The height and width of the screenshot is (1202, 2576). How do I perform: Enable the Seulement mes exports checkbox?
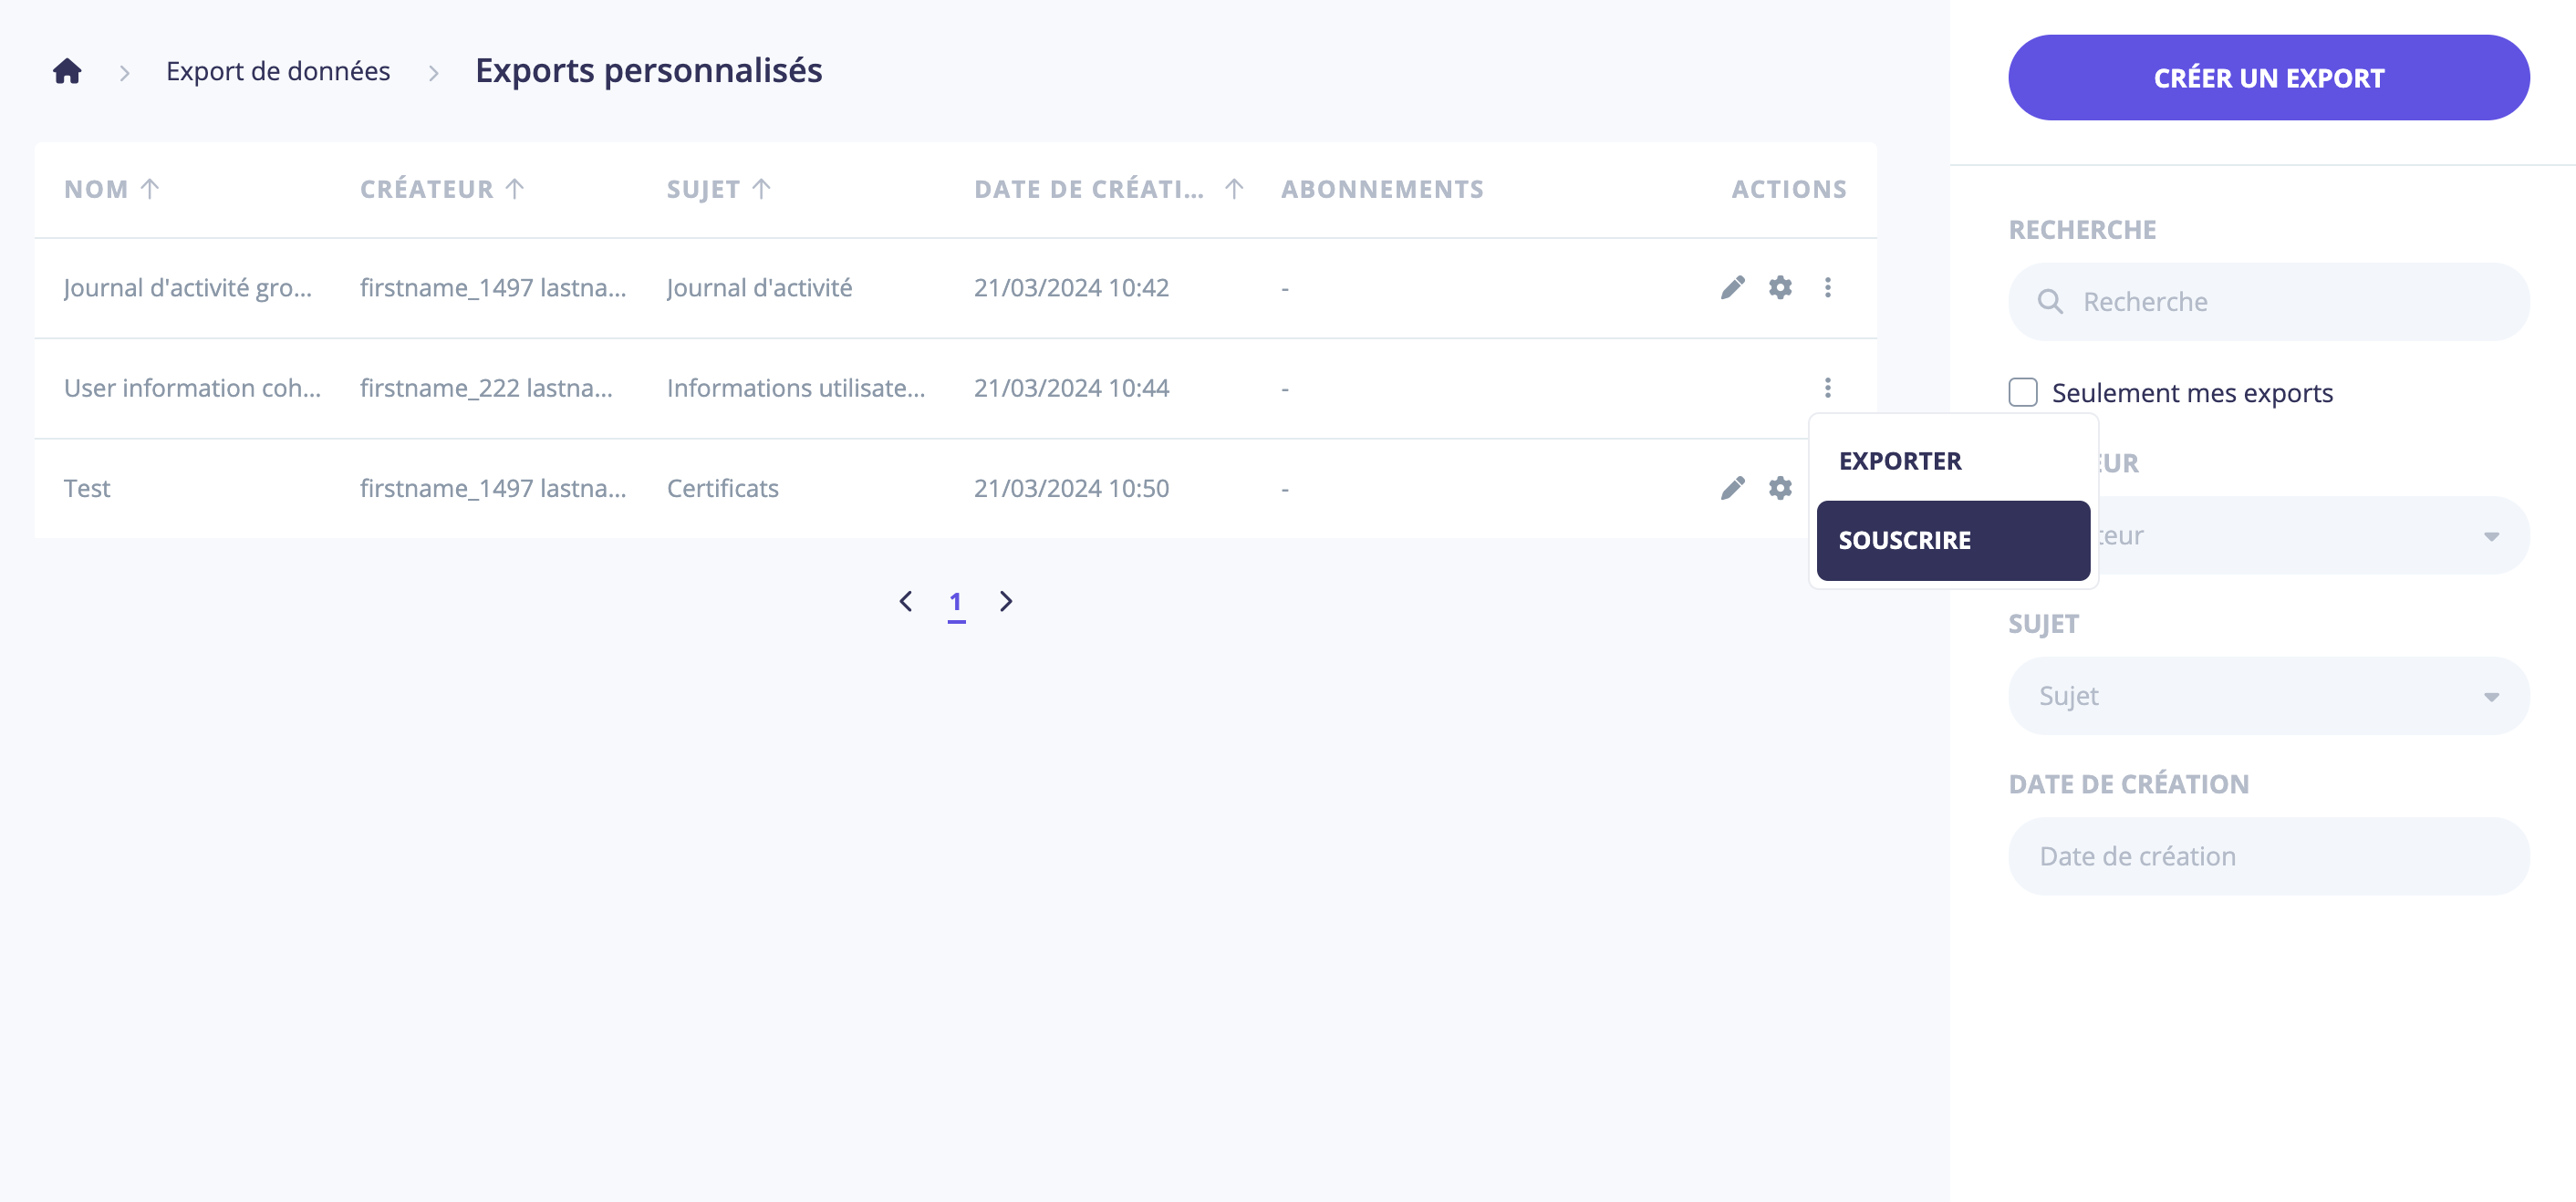point(2023,392)
